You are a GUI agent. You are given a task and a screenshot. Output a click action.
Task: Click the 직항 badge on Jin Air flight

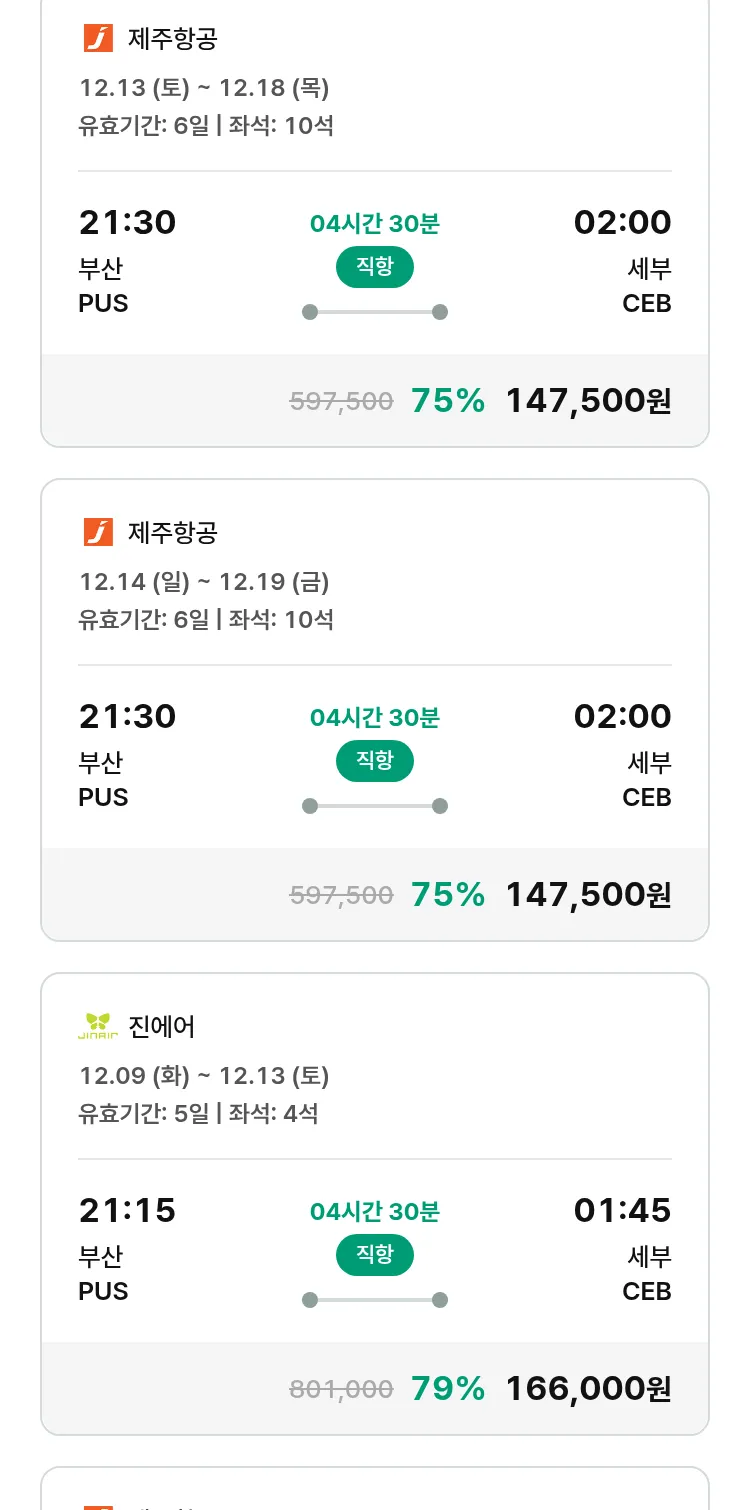374,1255
